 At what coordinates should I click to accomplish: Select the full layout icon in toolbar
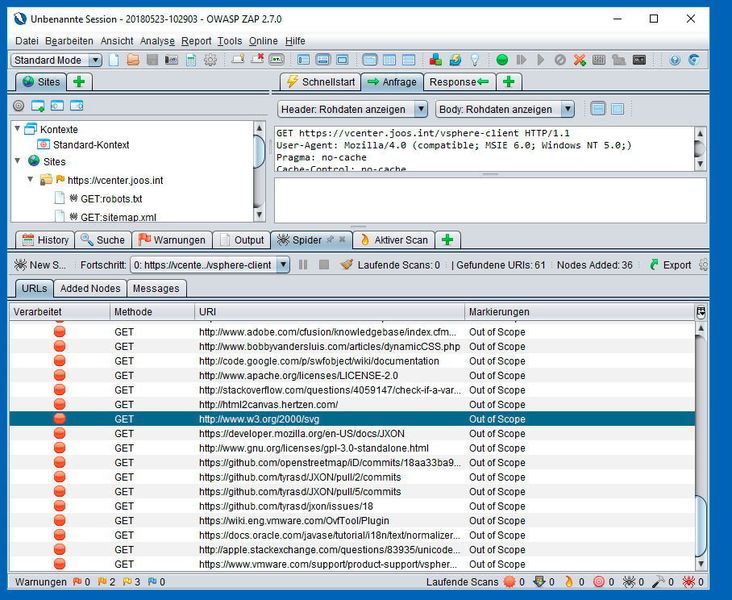click(x=343, y=60)
